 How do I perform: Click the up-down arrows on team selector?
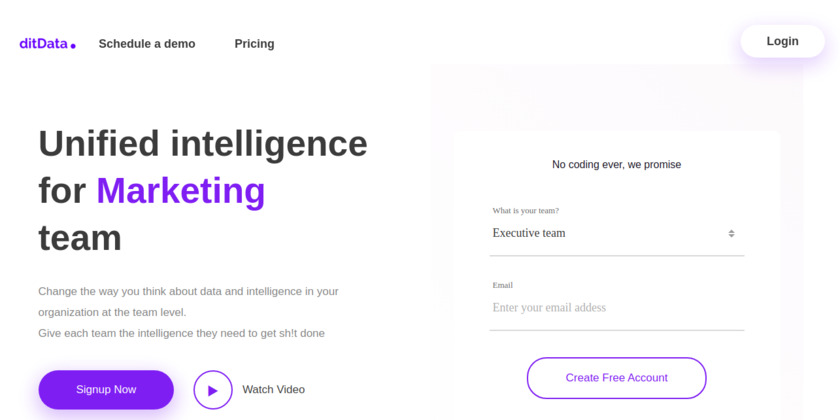(x=731, y=234)
